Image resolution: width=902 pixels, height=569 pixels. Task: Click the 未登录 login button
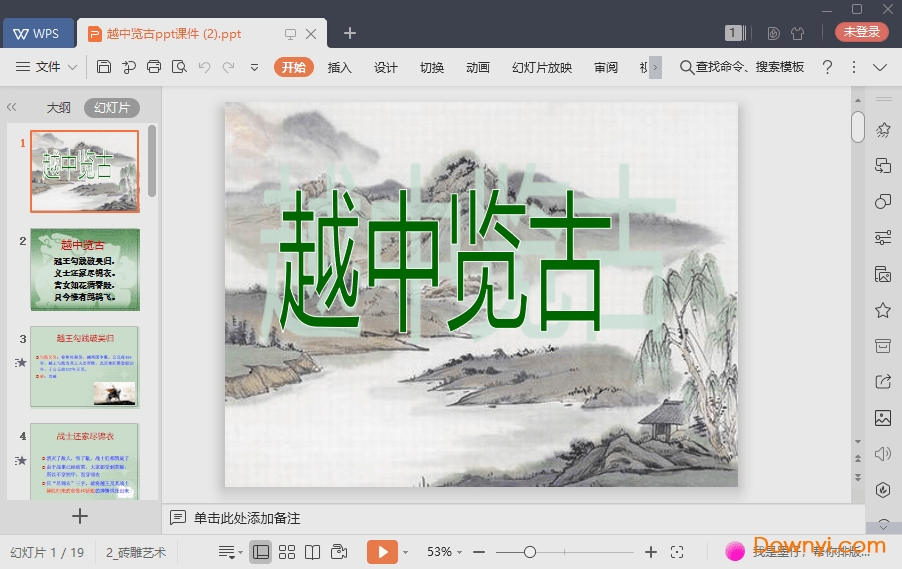coord(861,32)
